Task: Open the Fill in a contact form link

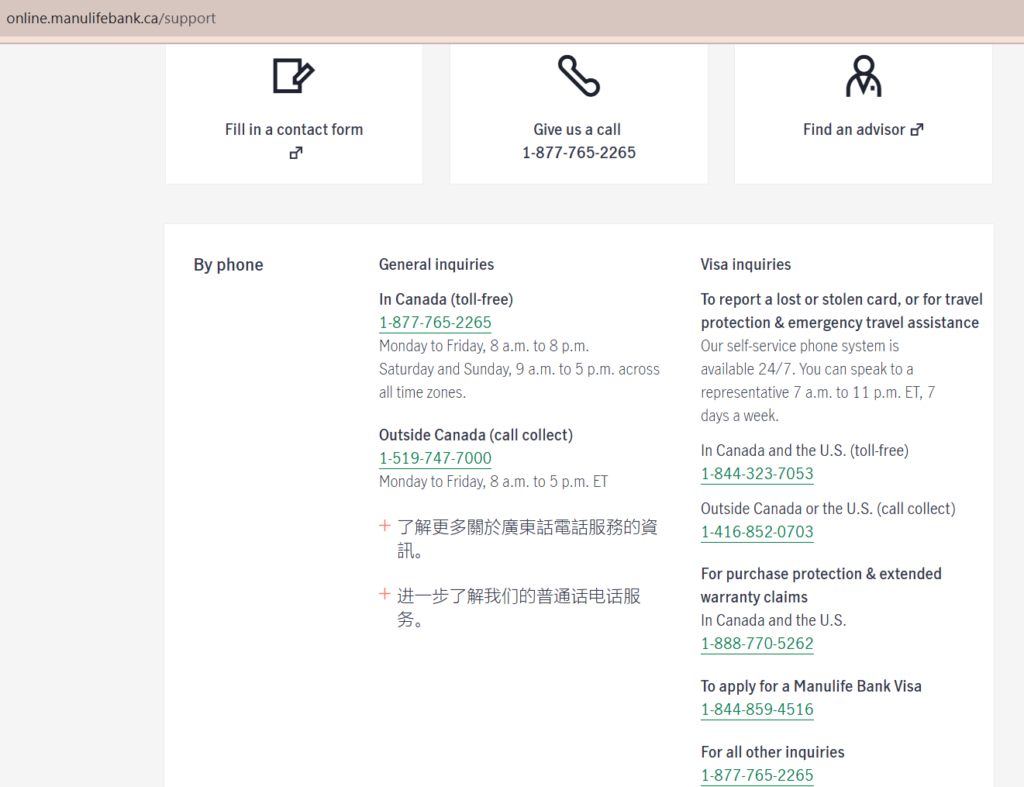Action: click(x=293, y=129)
